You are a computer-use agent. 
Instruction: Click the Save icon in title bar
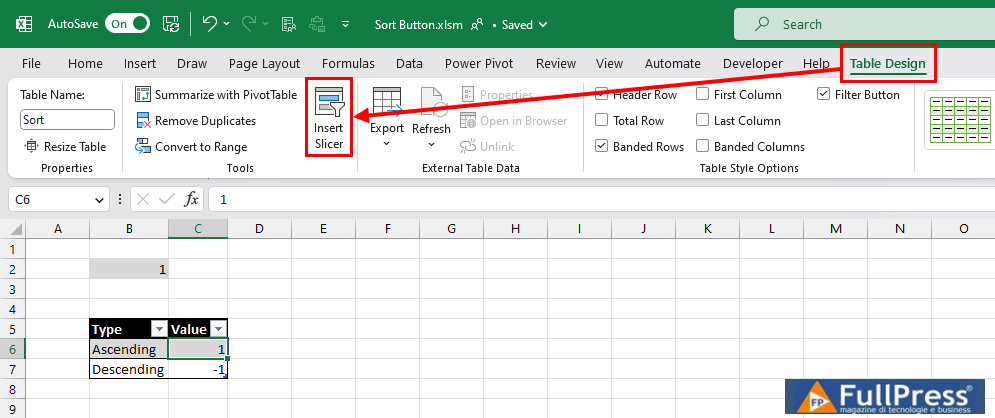coord(171,23)
